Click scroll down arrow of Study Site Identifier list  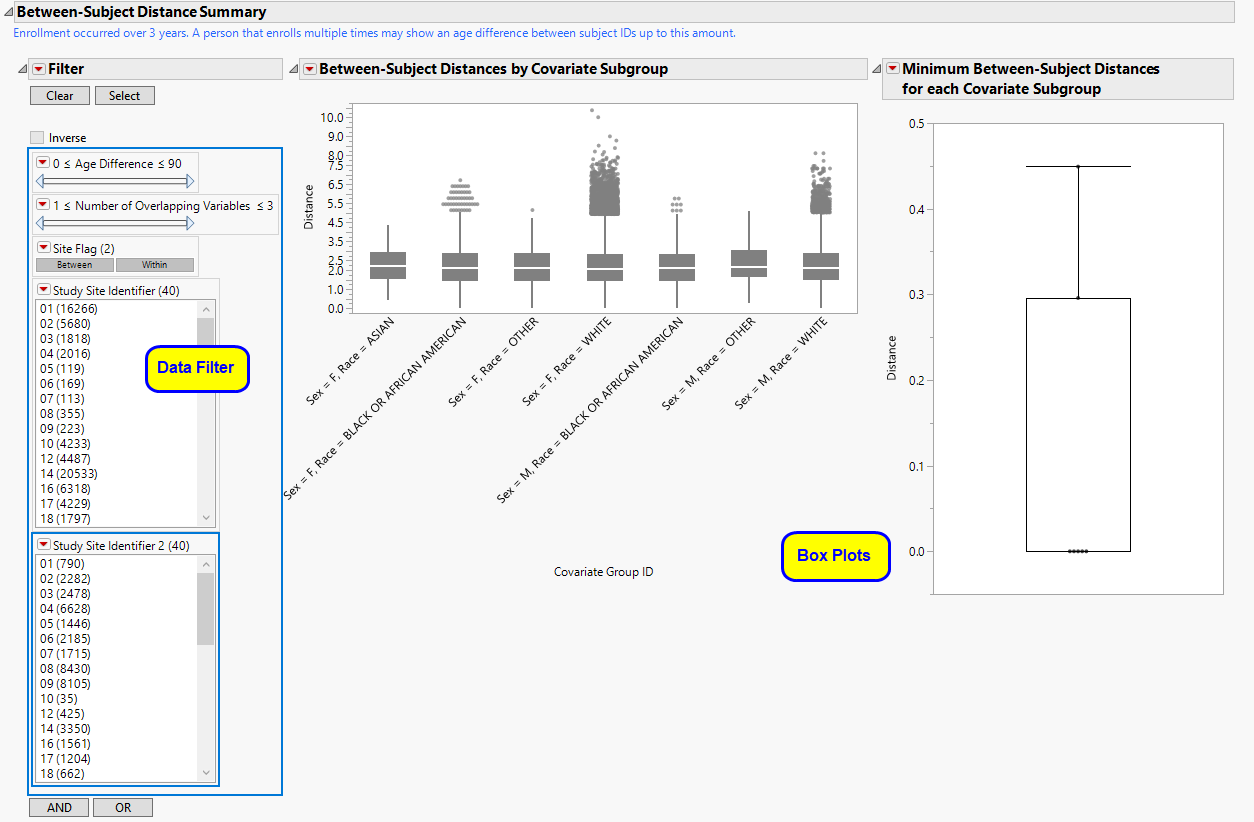pyautogui.click(x=206, y=518)
